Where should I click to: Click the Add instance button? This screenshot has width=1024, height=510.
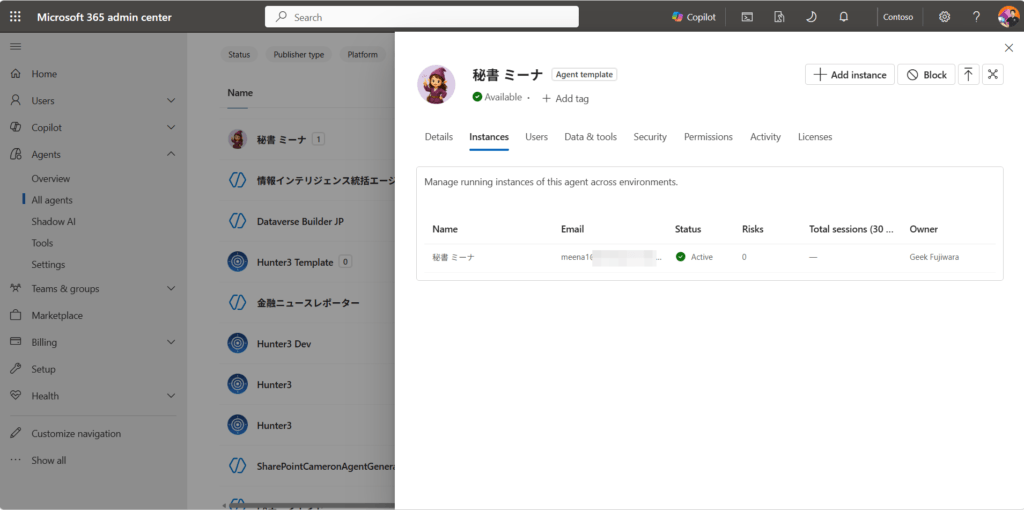[x=850, y=74]
